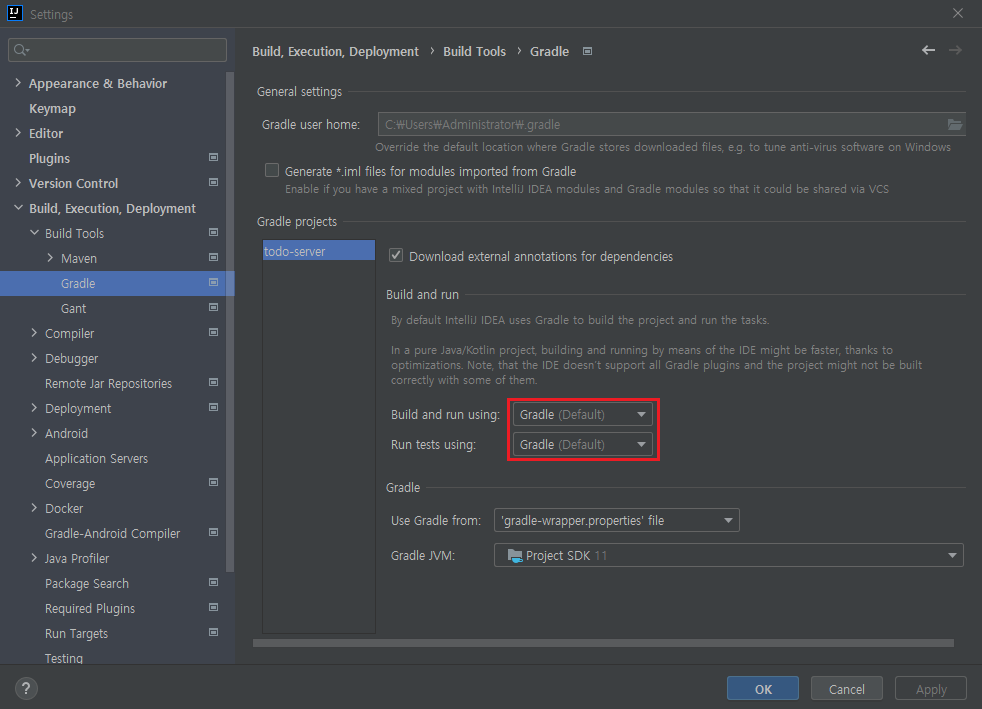Viewport: 982px width, 709px height.
Task: Click the project icon on the Deployment row
Action: 214,408
